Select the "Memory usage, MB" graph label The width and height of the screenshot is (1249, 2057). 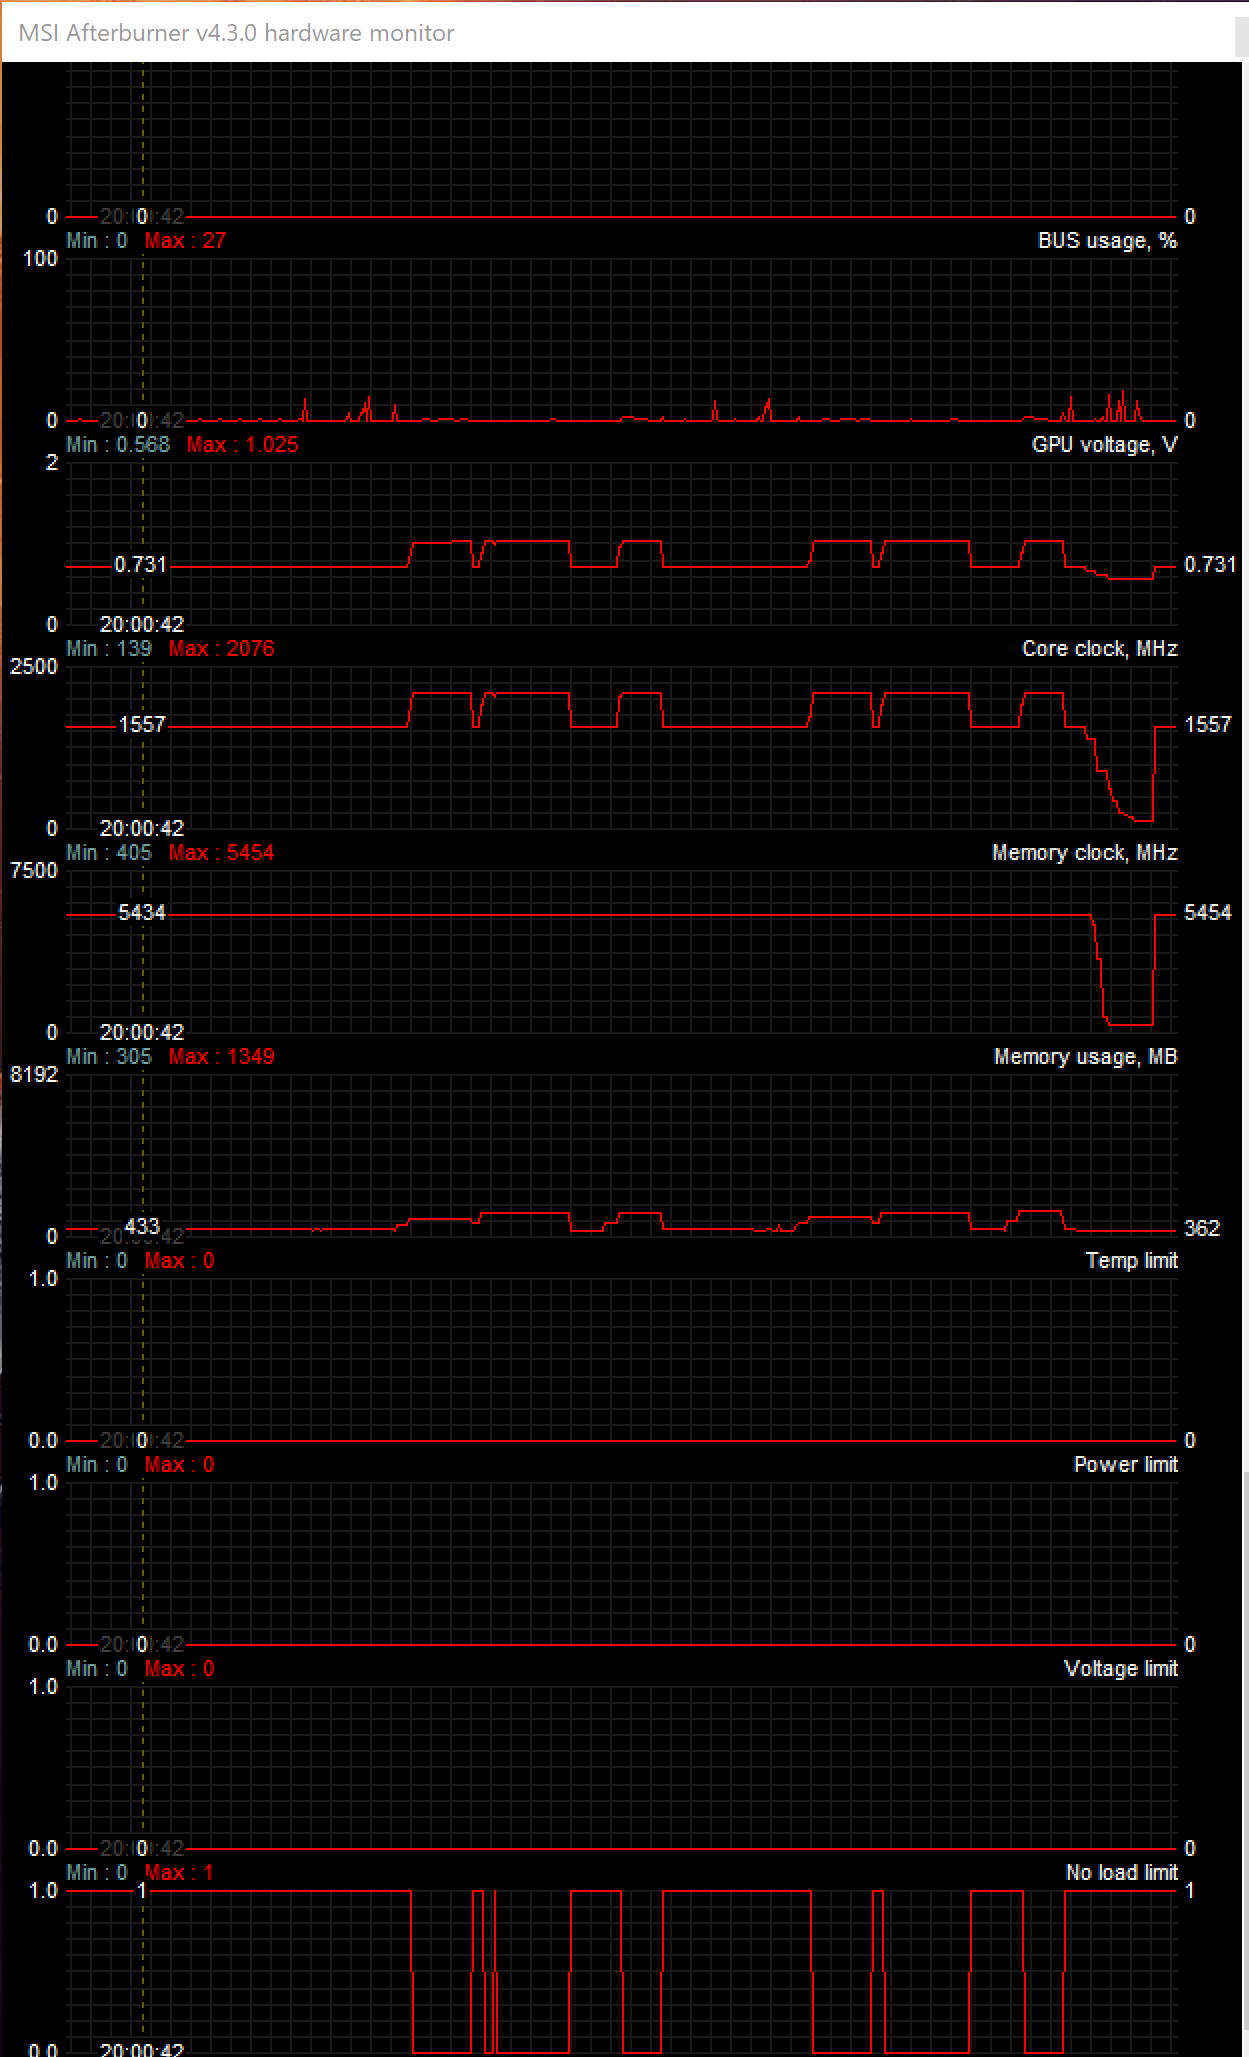(1085, 1057)
